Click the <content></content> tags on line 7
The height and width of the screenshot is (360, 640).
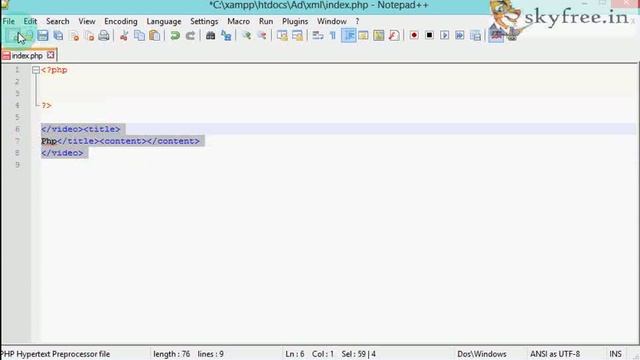coord(150,141)
